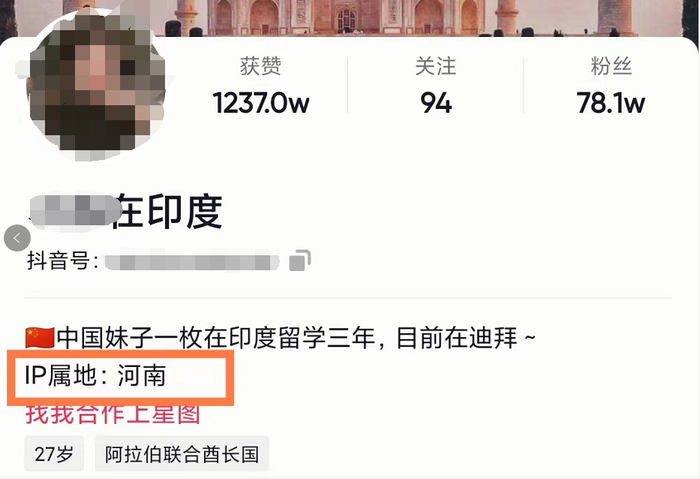
Task: Click the 目前在迪拜 part of the bio
Action: (457, 337)
